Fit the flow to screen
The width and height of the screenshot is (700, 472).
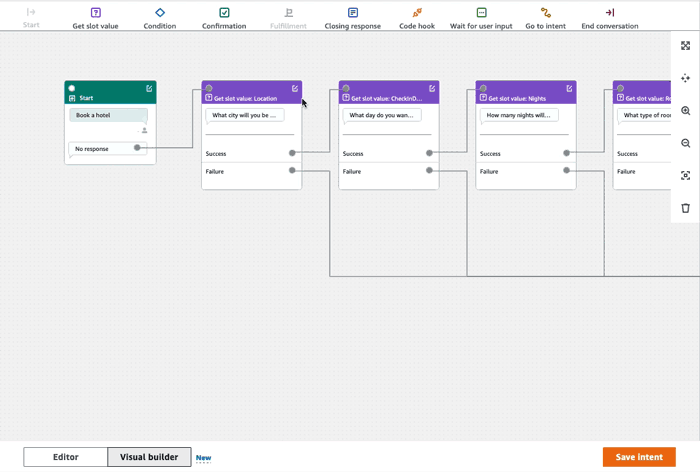pos(685,176)
